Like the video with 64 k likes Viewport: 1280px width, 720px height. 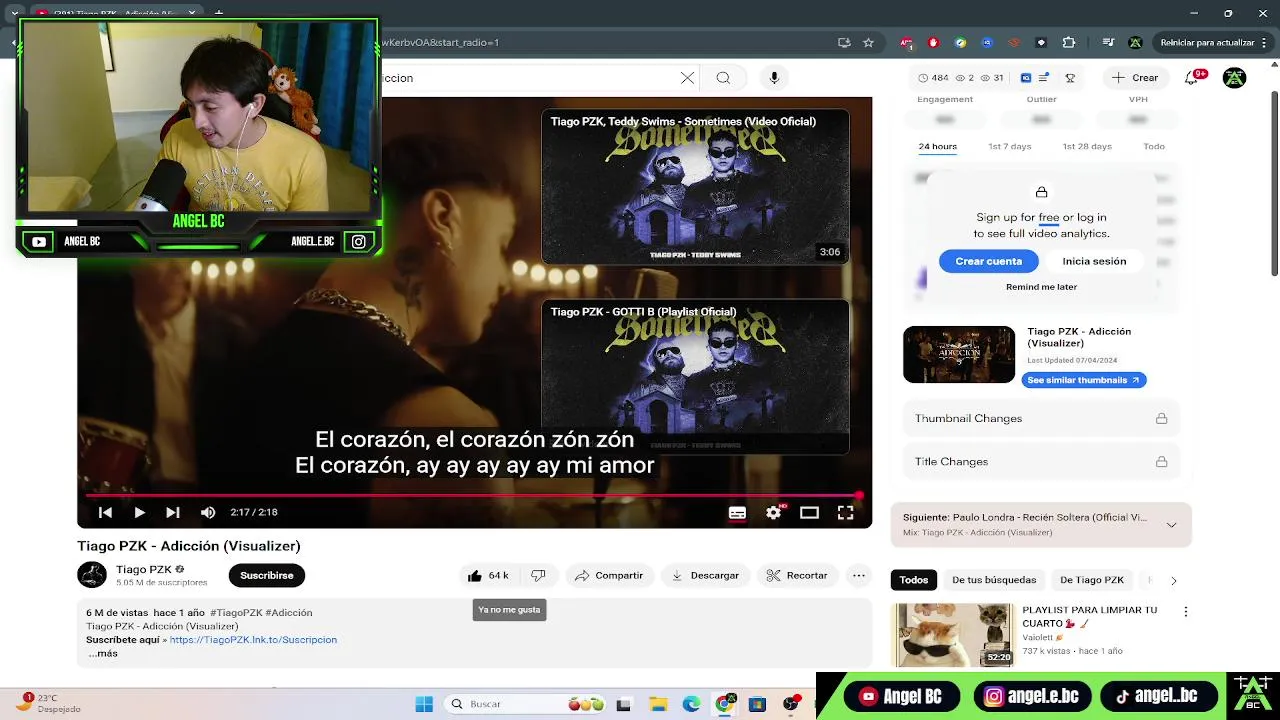pos(489,575)
